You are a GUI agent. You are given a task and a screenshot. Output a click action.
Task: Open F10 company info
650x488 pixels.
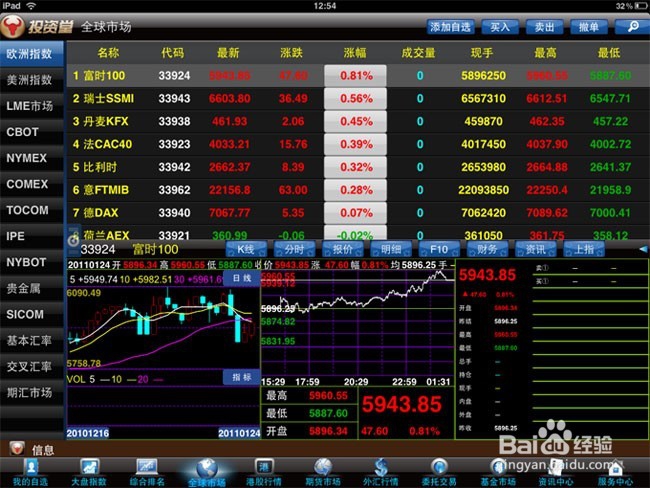click(439, 249)
